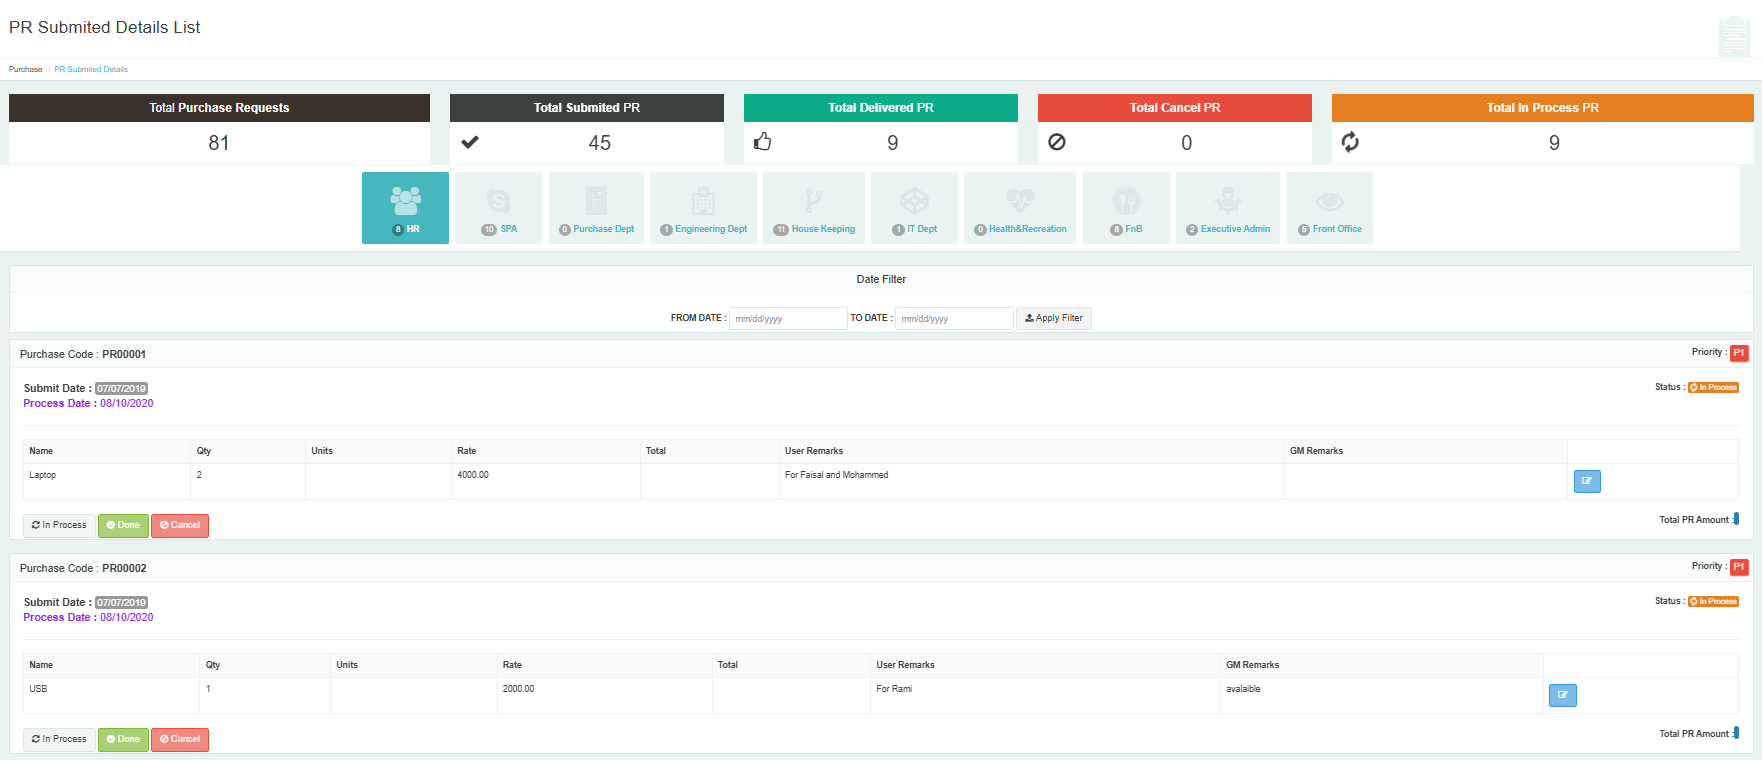This screenshot has height=760, width=1762.
Task: Click edit icon for Laptop row
Action: [x=1586, y=482]
